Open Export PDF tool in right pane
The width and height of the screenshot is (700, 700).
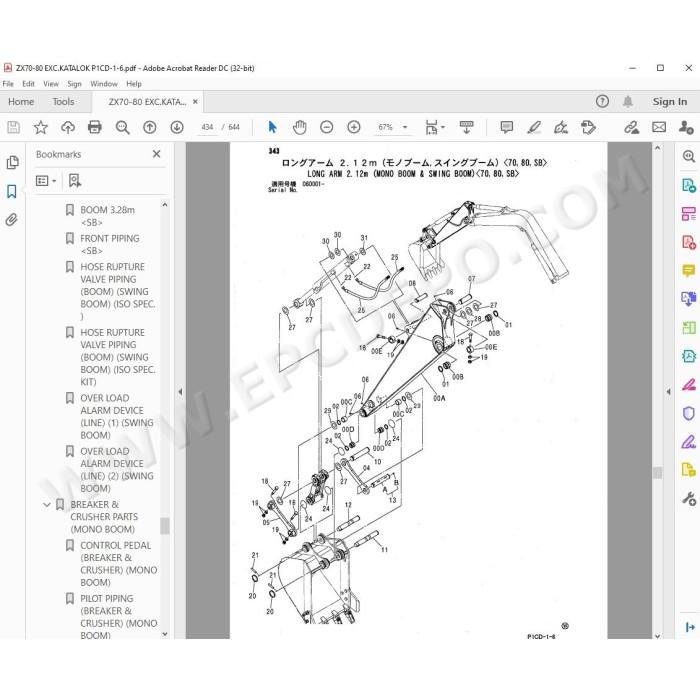pos(689,185)
